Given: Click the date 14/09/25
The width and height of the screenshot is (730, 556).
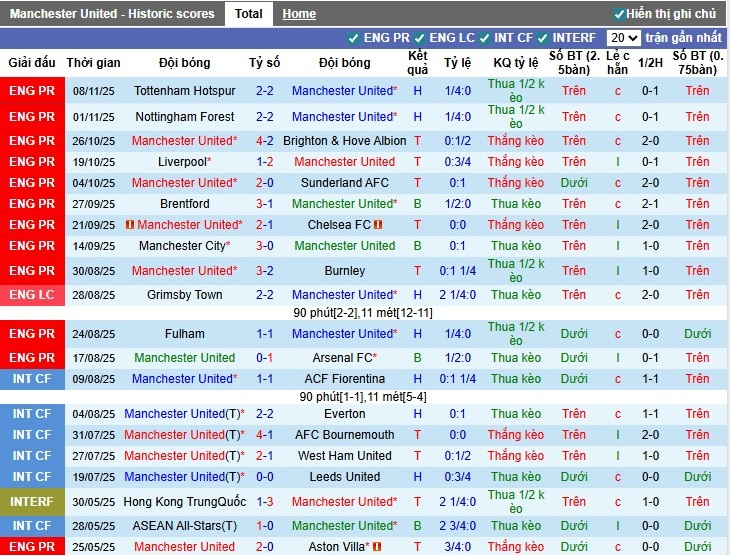Looking at the screenshot, I should 94,246.
